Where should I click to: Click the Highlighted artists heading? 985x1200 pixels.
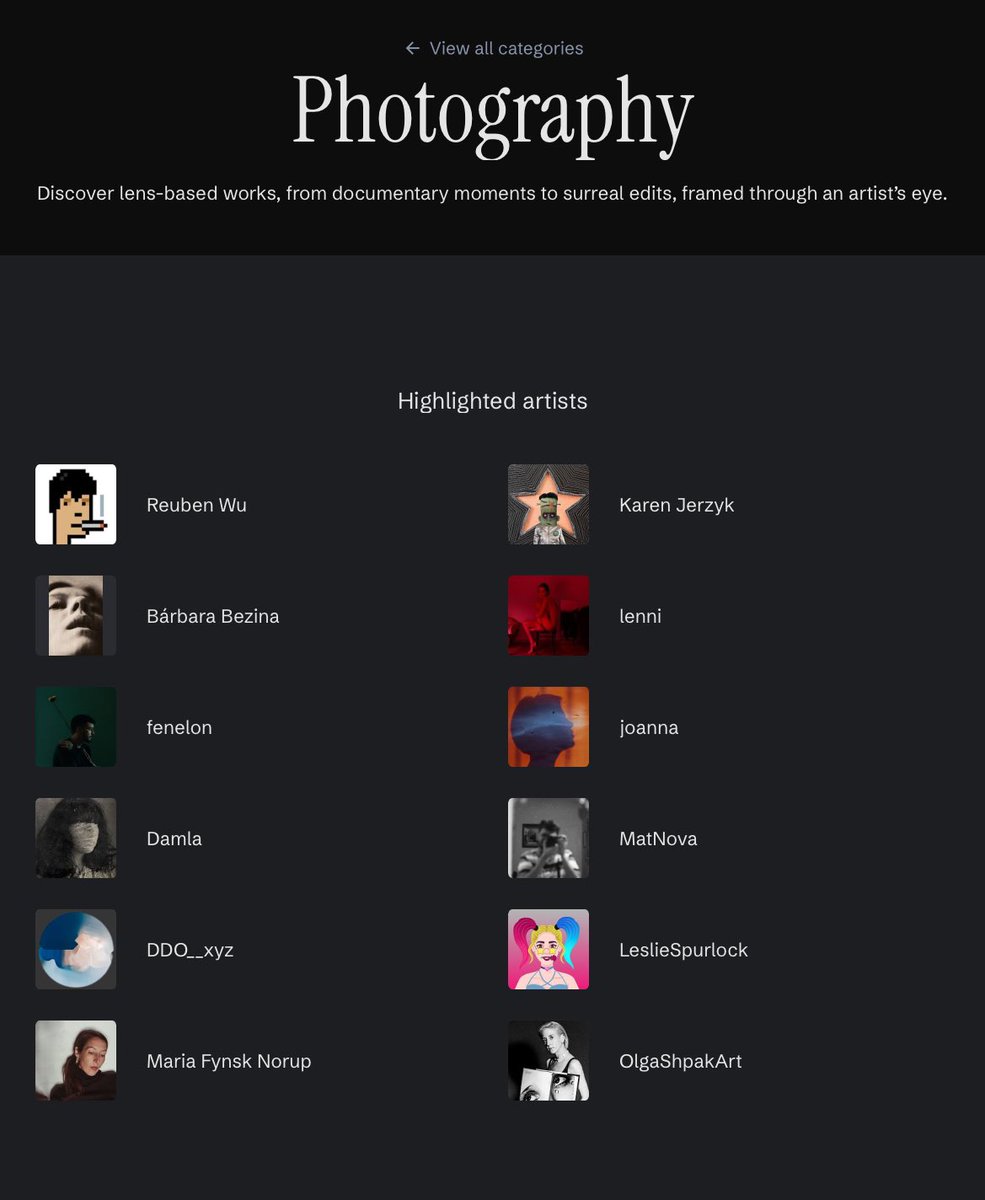[x=493, y=401]
